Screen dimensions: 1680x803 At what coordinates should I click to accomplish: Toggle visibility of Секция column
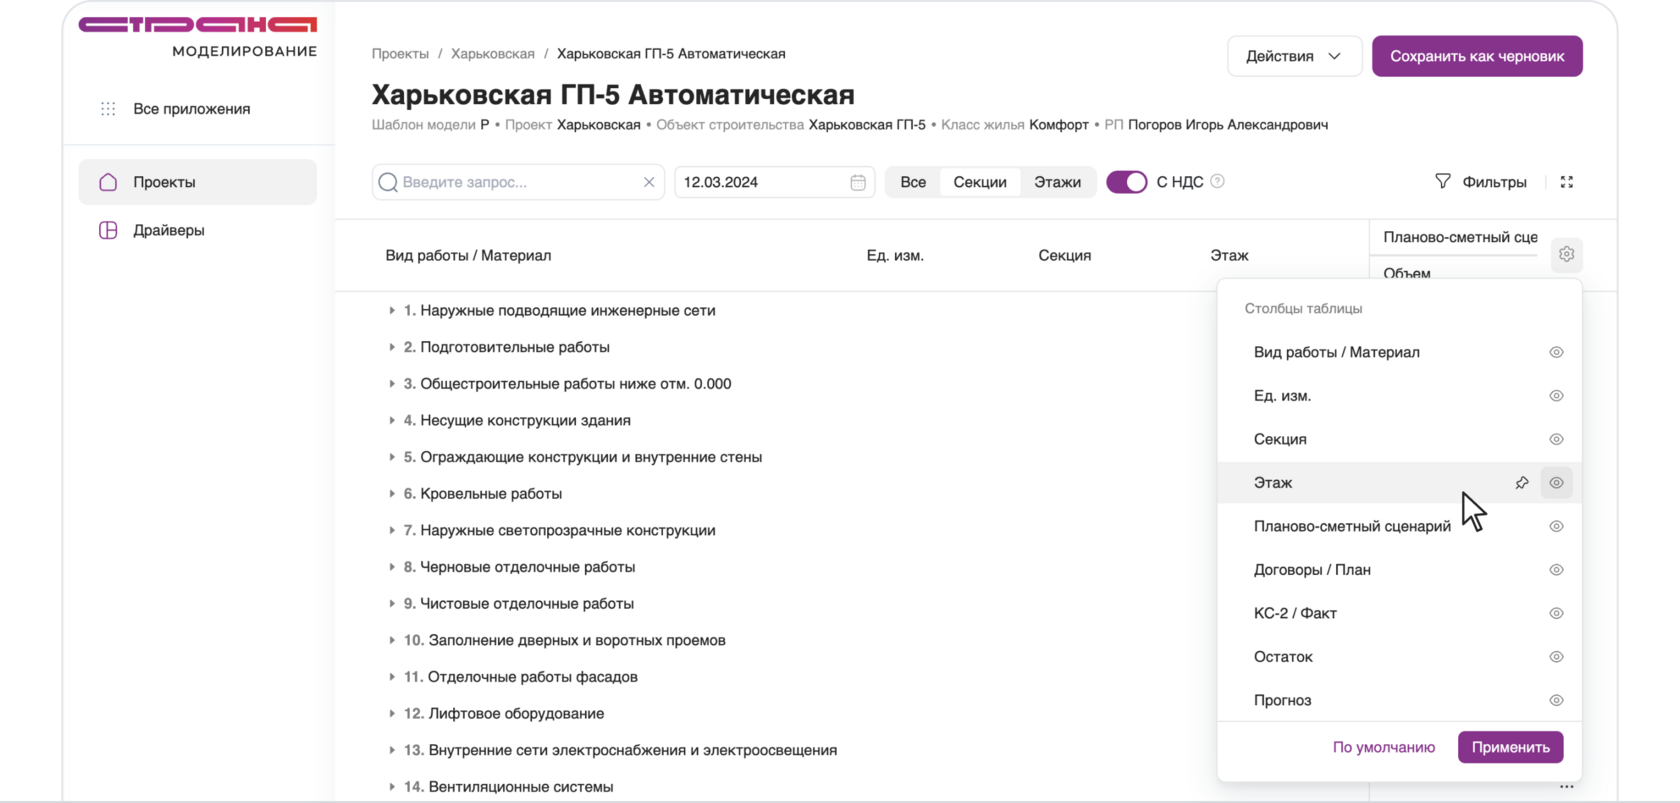click(x=1556, y=439)
